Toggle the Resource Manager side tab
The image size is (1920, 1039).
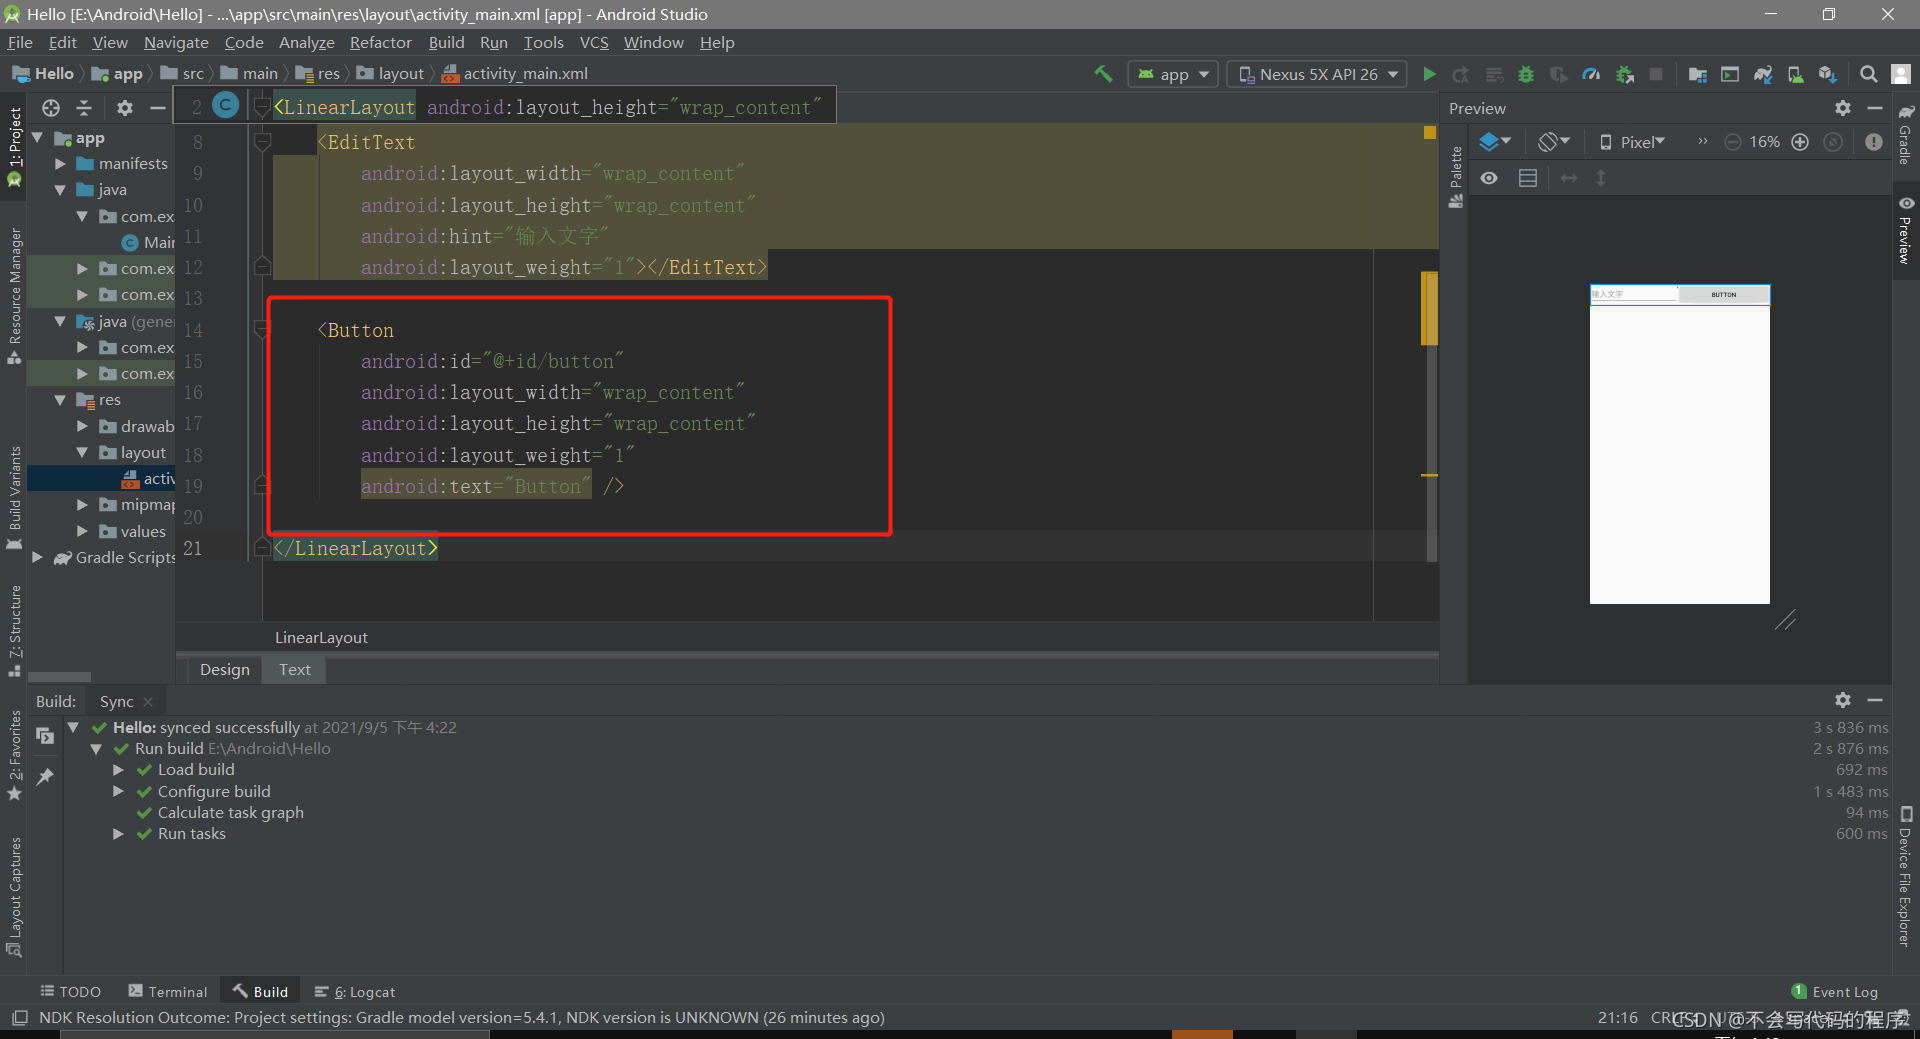14,297
